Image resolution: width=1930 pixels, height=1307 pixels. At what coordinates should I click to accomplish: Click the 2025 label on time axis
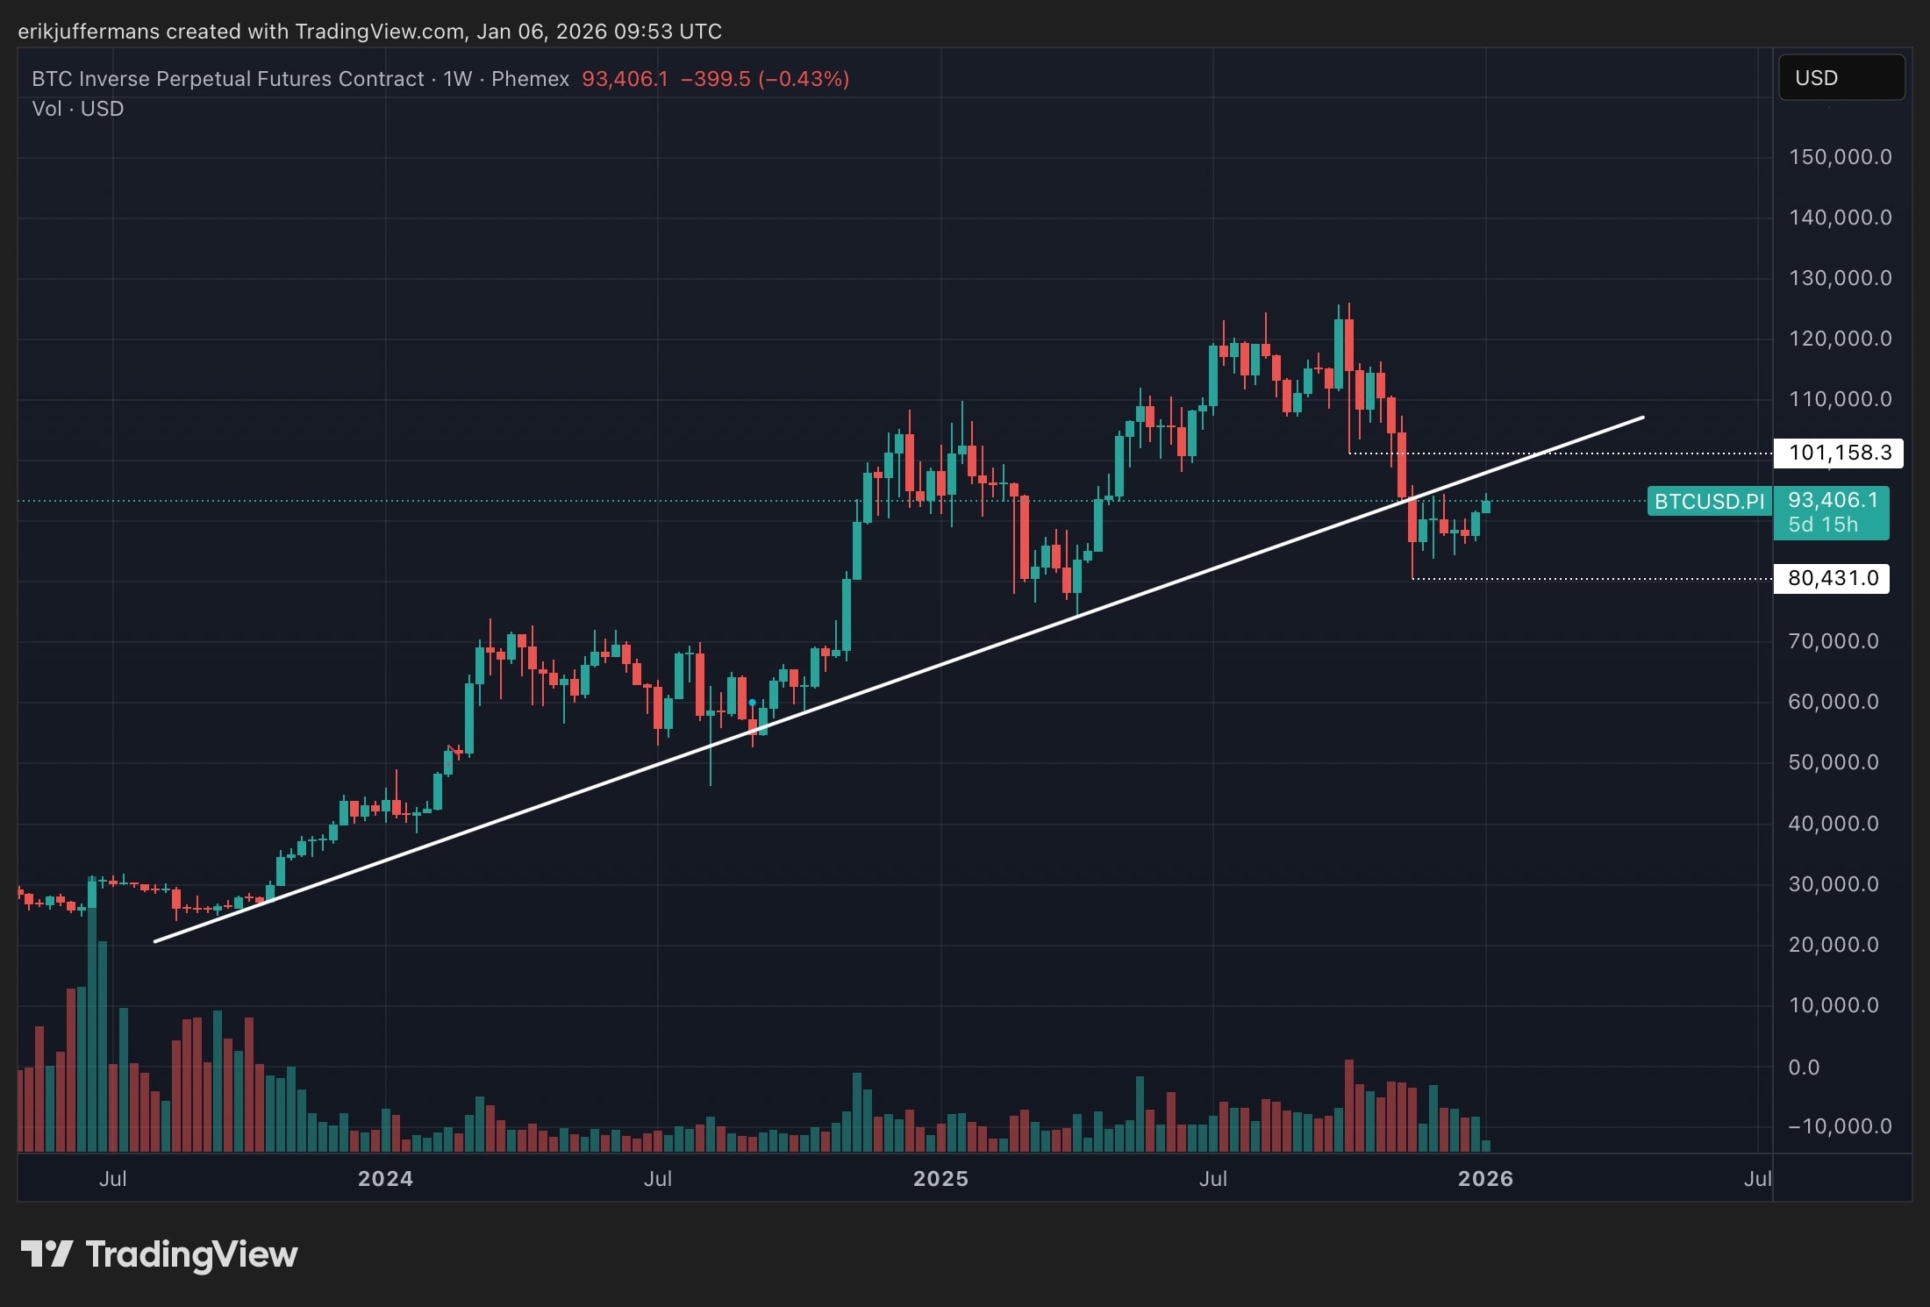point(940,1178)
